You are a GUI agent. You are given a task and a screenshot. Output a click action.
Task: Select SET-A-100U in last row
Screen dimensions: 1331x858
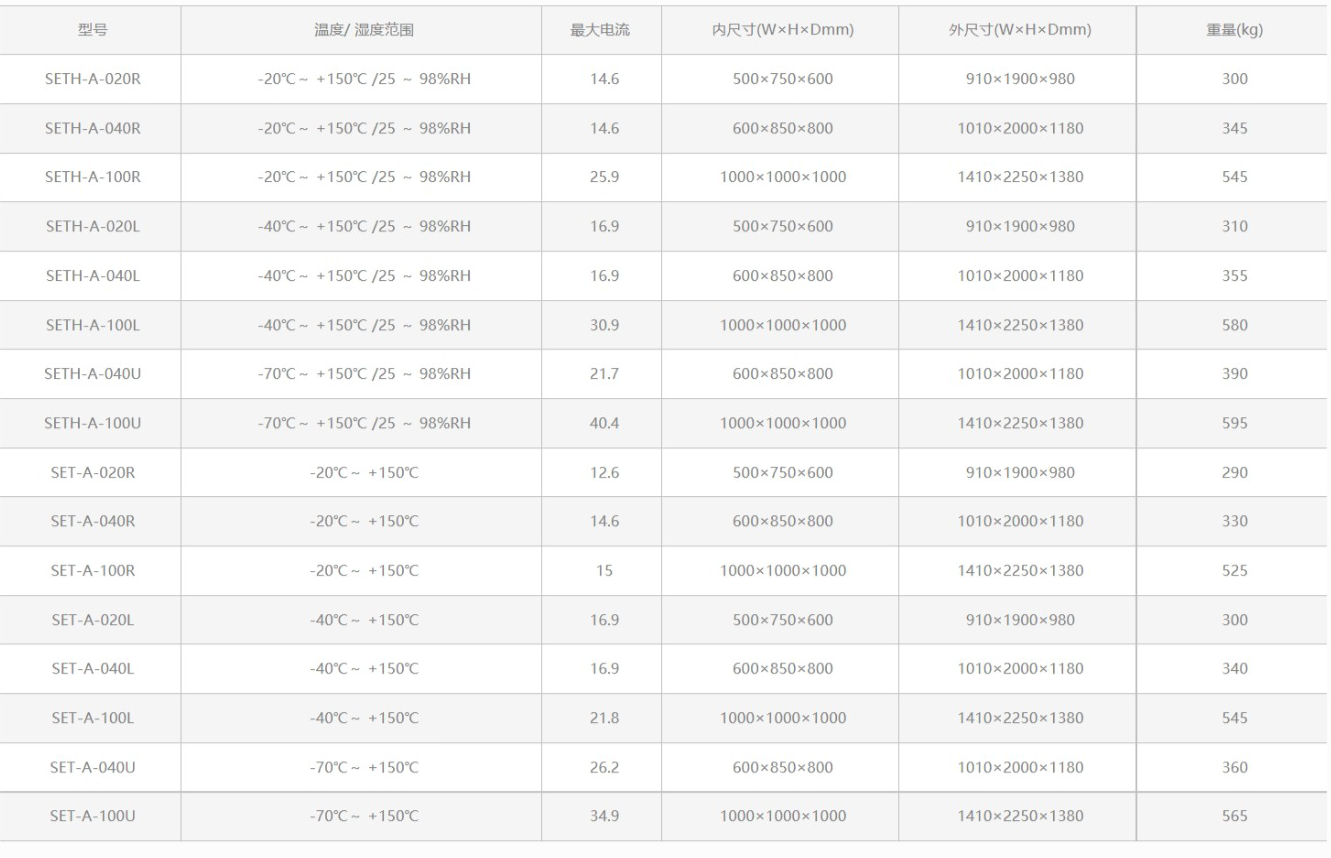[x=92, y=816]
